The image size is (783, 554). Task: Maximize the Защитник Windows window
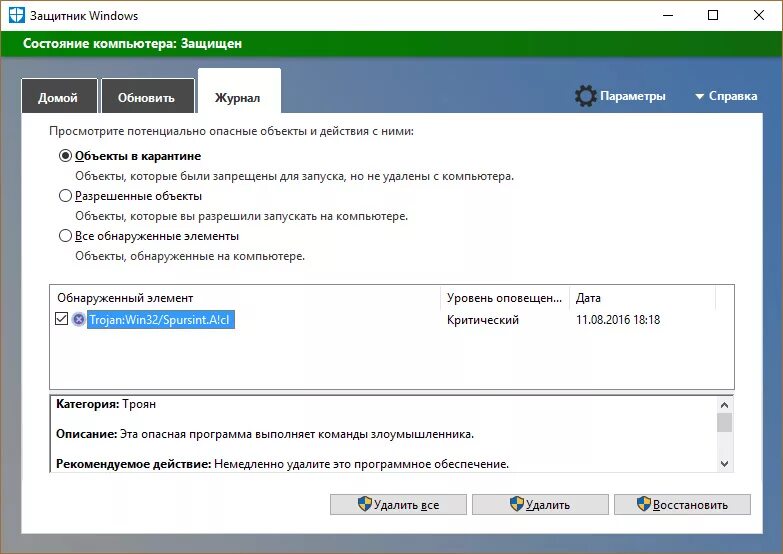(x=713, y=15)
